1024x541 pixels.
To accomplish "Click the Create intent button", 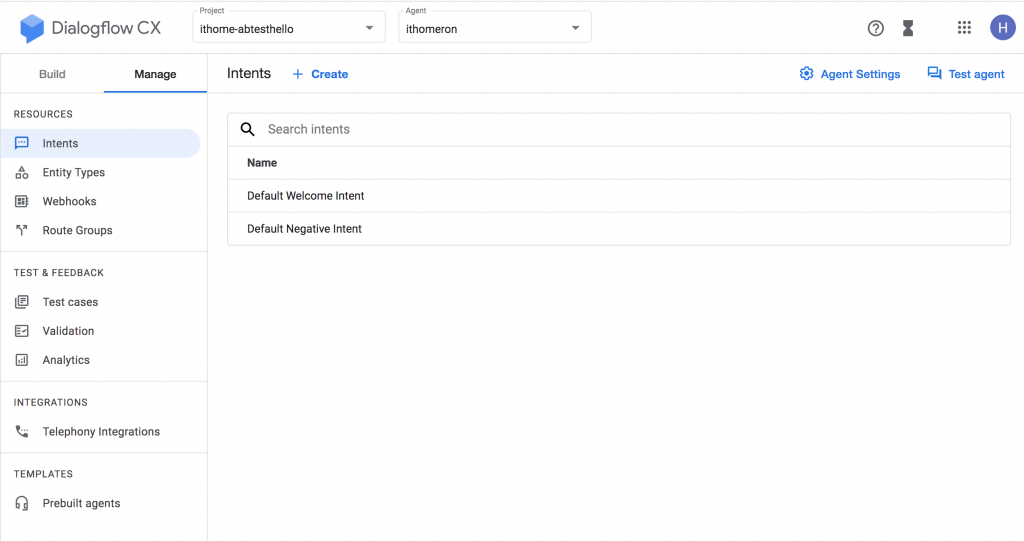I will coord(320,74).
